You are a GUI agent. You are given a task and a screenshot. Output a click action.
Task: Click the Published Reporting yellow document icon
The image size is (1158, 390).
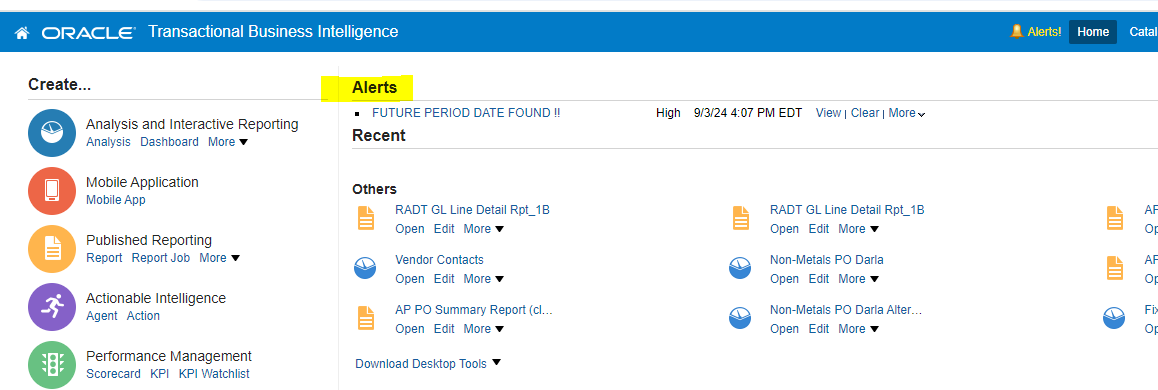click(52, 250)
